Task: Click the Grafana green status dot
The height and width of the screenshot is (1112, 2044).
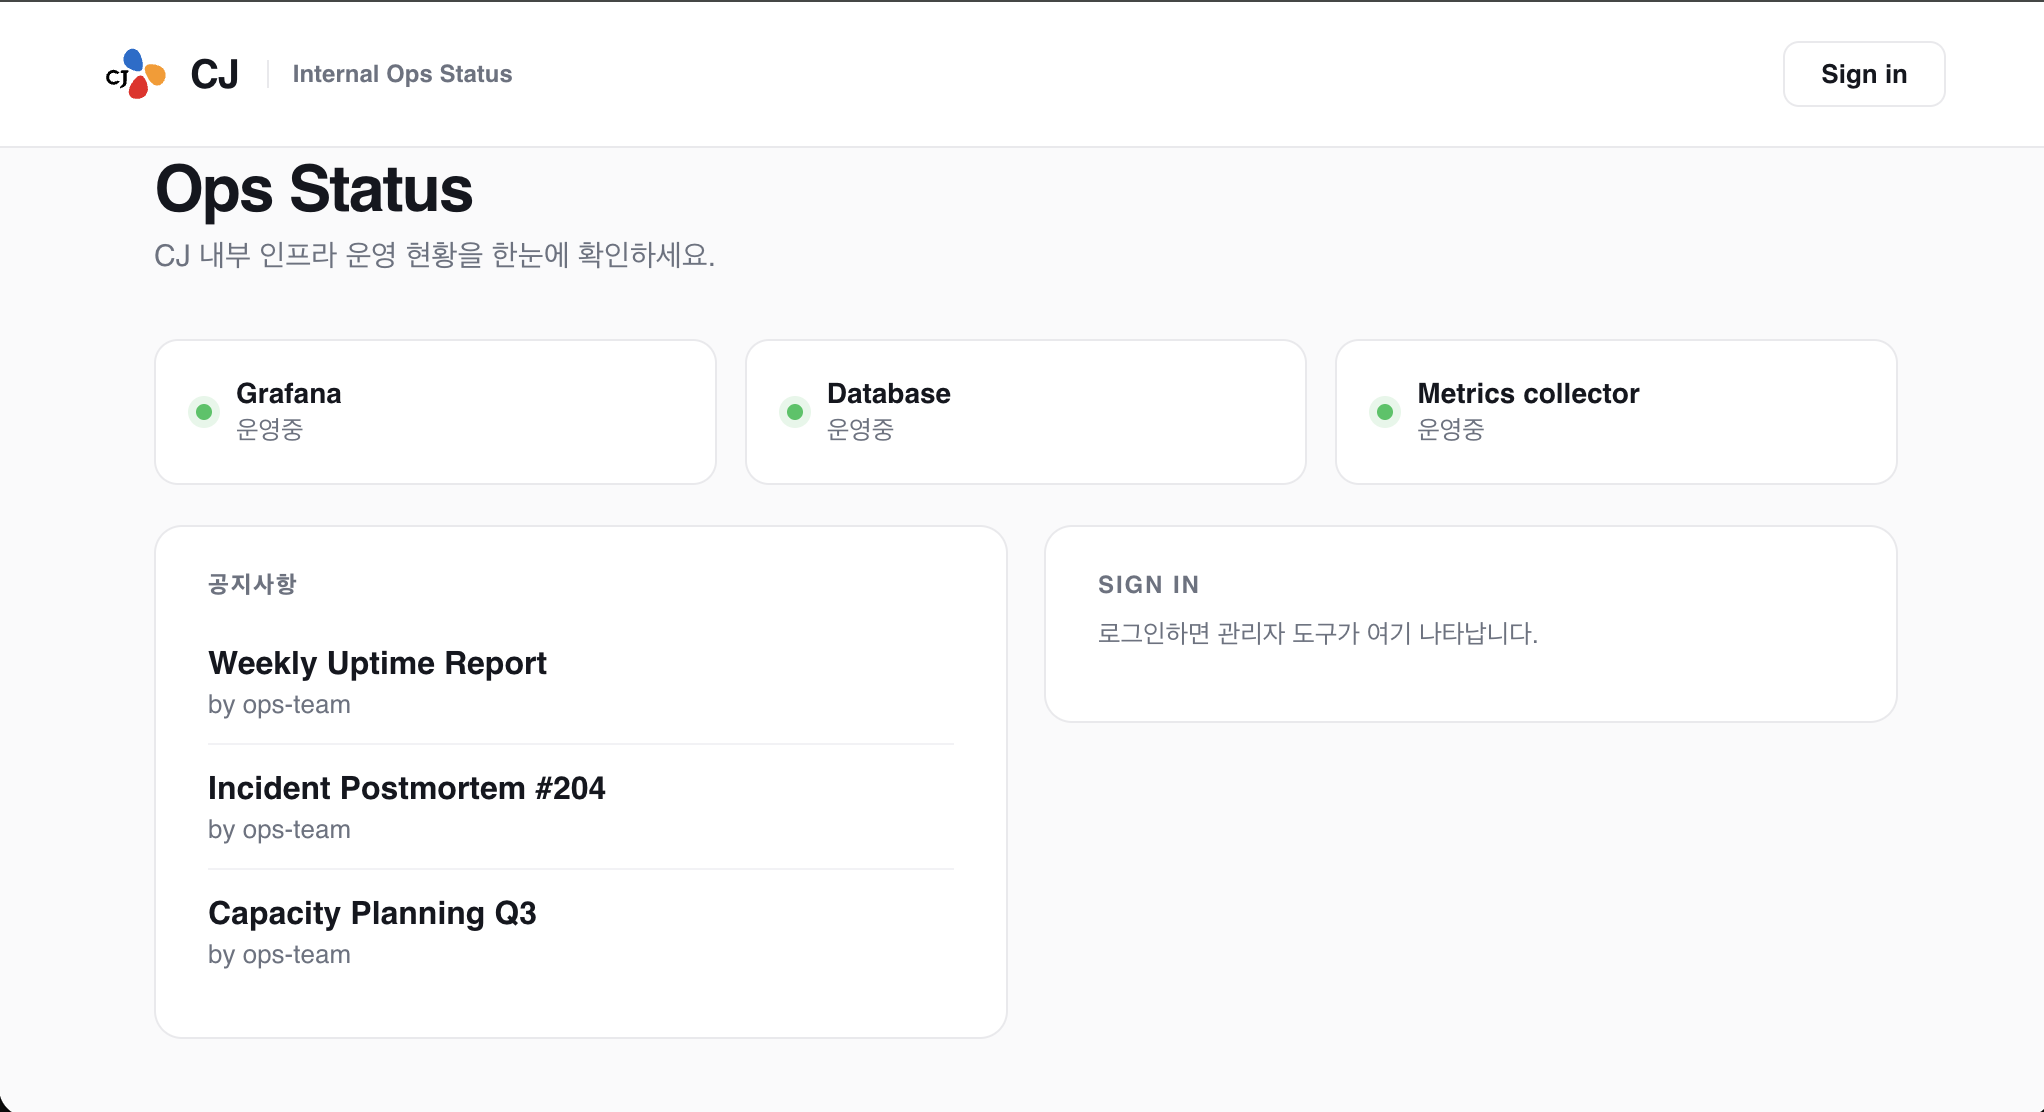Action: tap(204, 412)
